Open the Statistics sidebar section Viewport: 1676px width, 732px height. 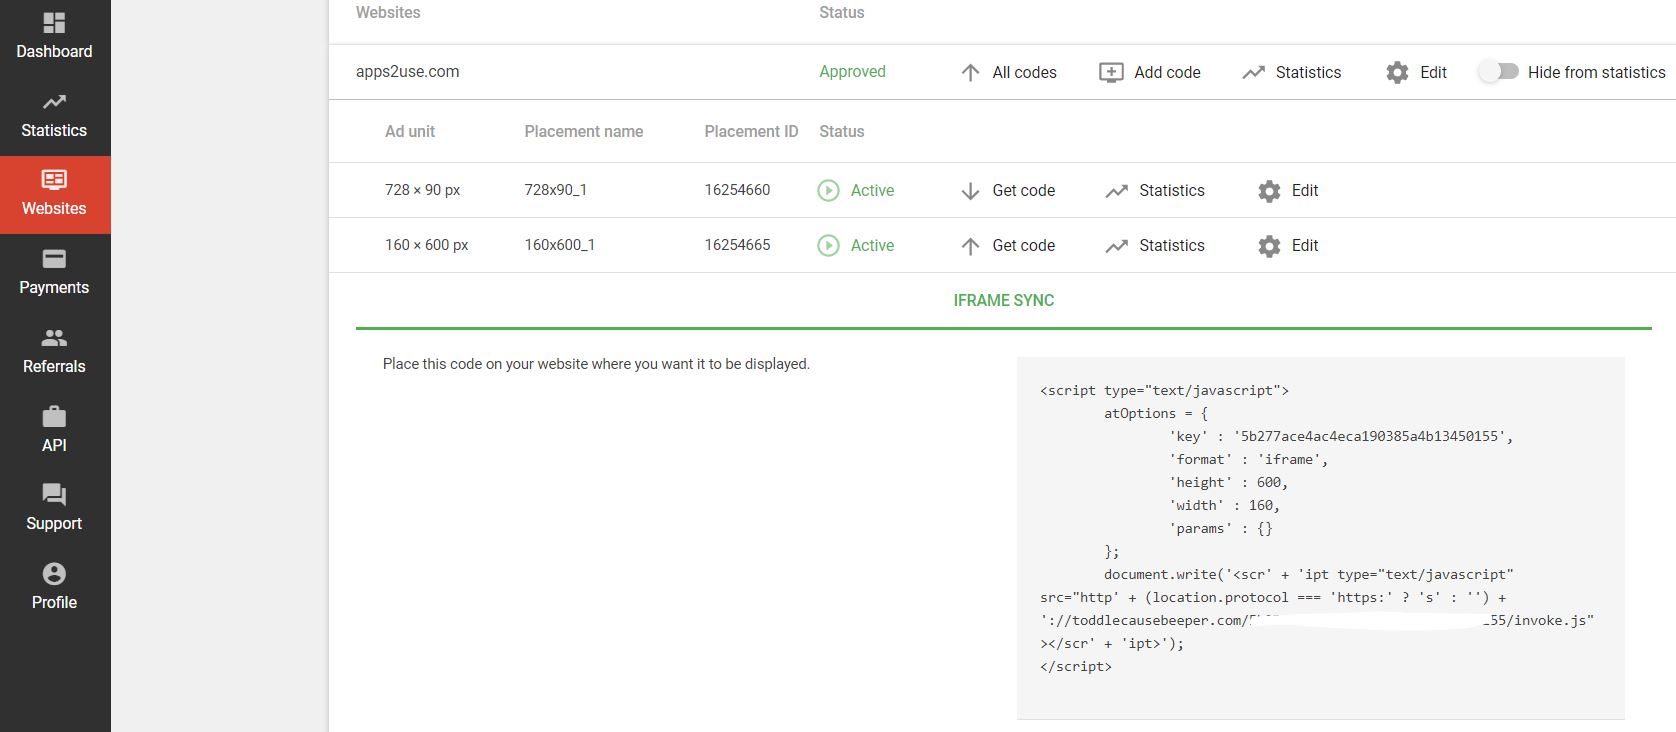click(54, 116)
